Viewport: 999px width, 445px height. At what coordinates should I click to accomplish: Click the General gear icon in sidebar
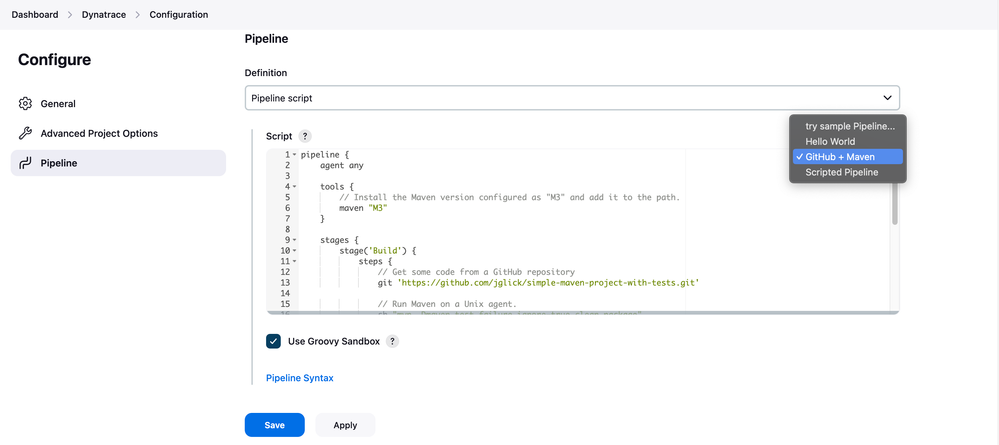tap(26, 104)
